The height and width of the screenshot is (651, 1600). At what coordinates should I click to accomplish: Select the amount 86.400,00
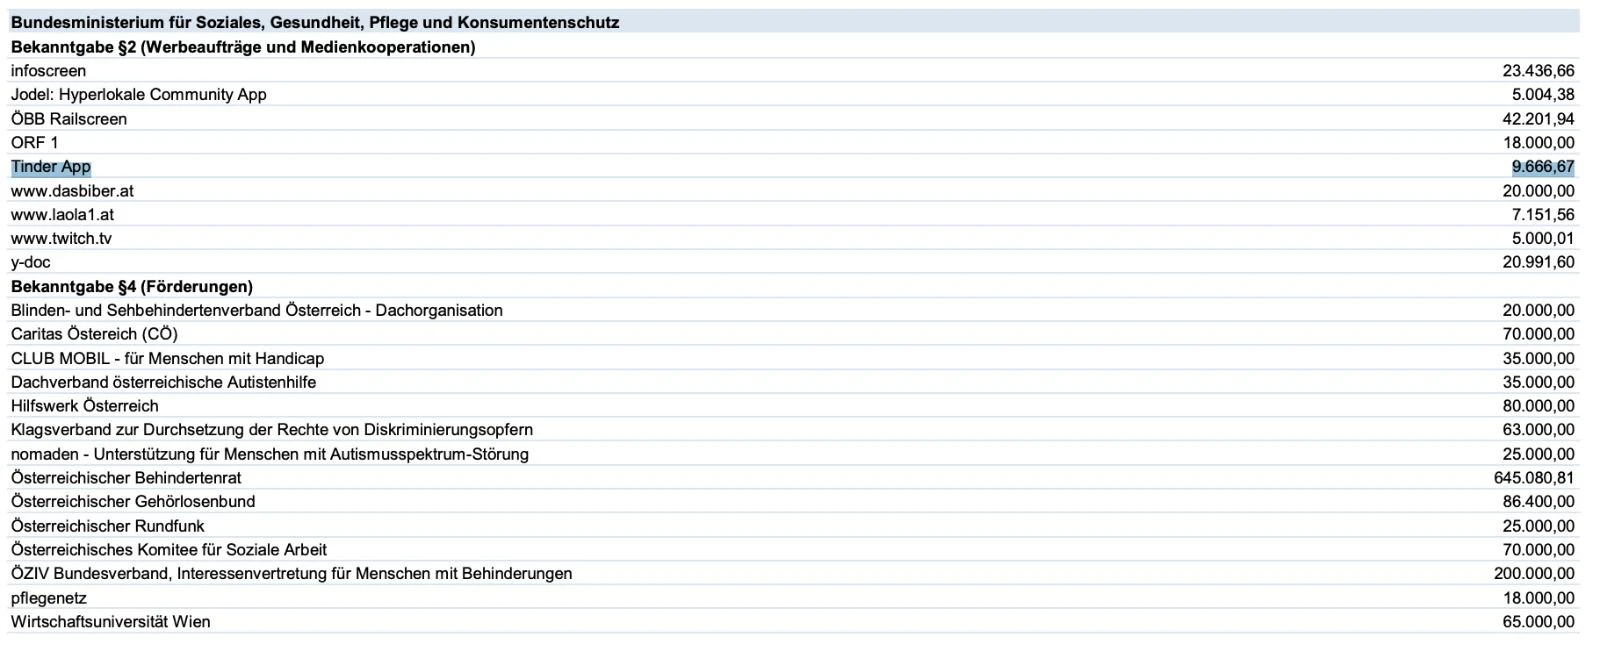[1538, 502]
